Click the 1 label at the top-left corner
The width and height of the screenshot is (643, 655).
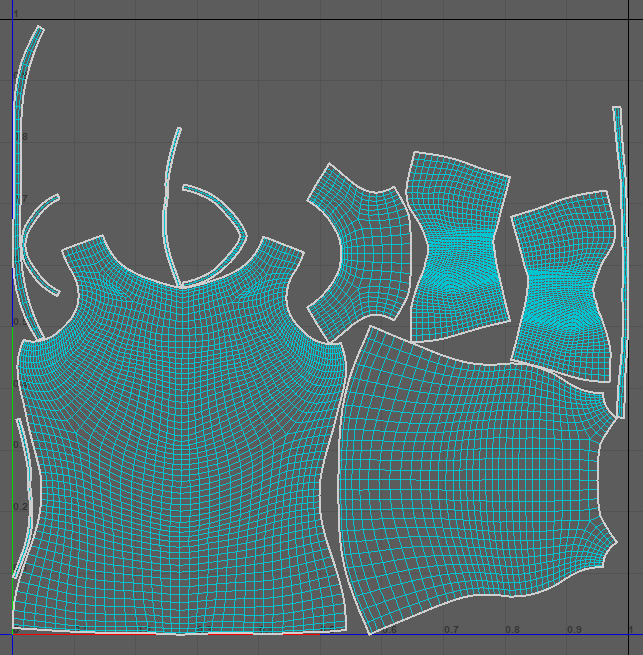pyautogui.click(x=17, y=13)
